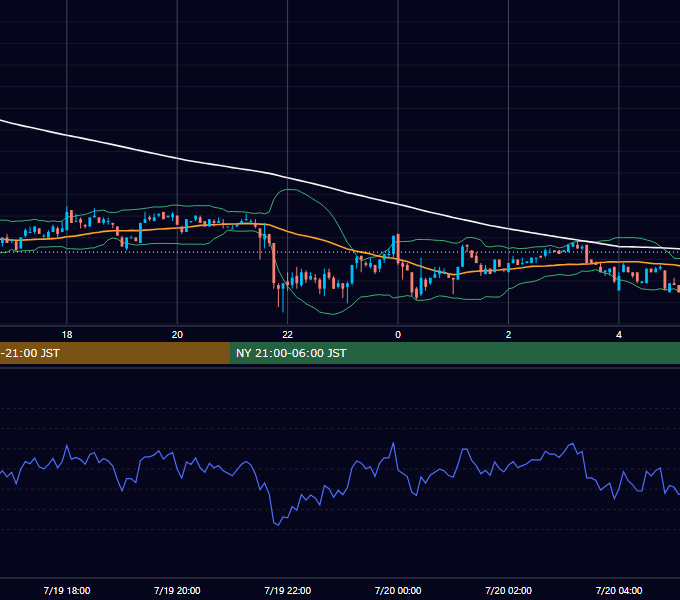Click the 7/20 02:00 date label
680x600 pixels.
[508, 590]
